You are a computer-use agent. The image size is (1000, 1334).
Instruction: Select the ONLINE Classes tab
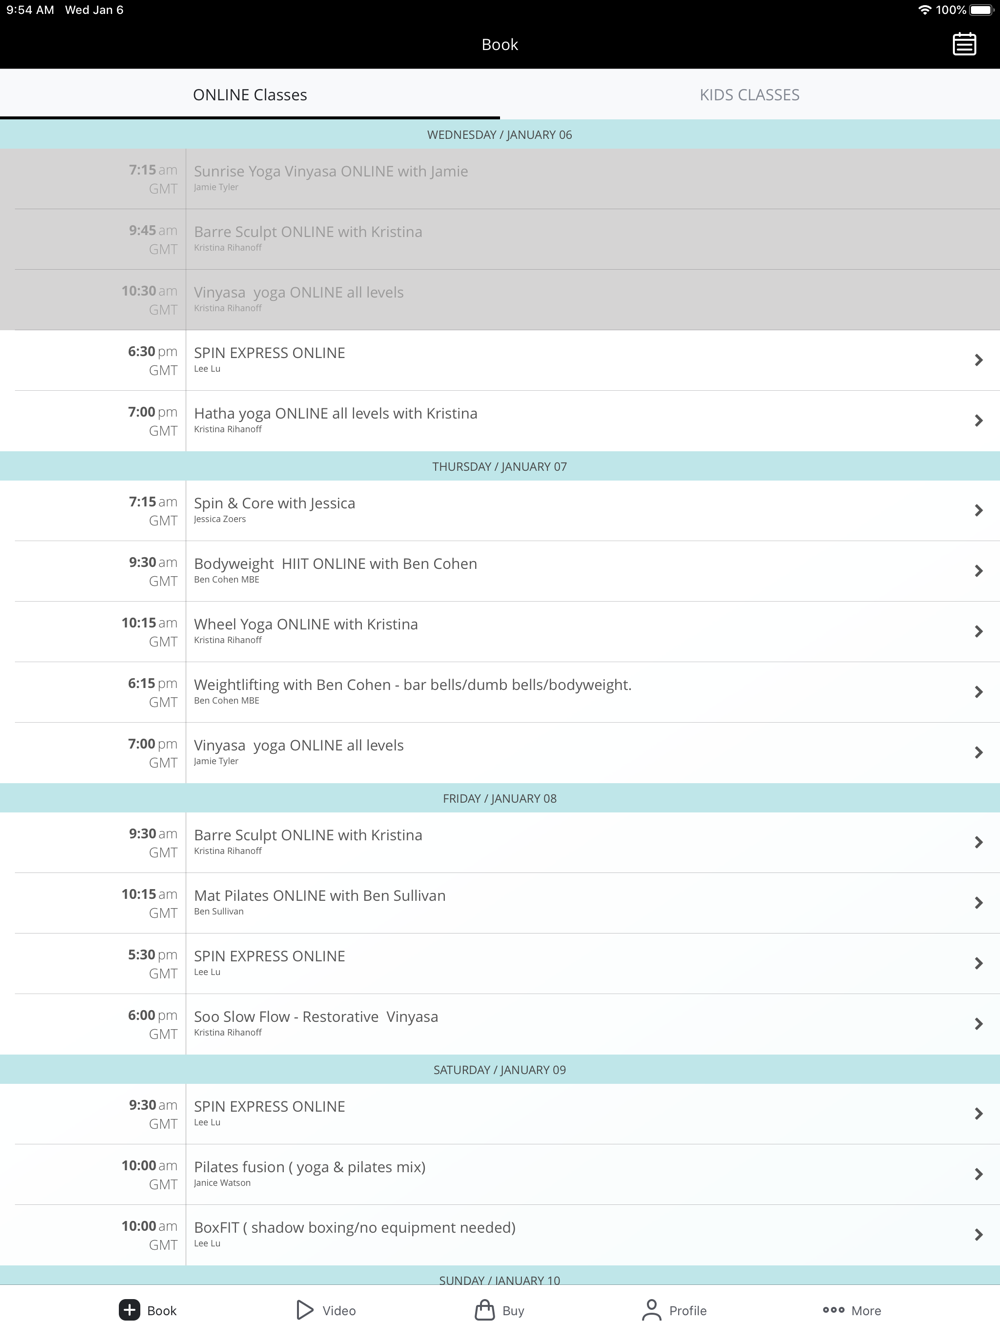[250, 95]
